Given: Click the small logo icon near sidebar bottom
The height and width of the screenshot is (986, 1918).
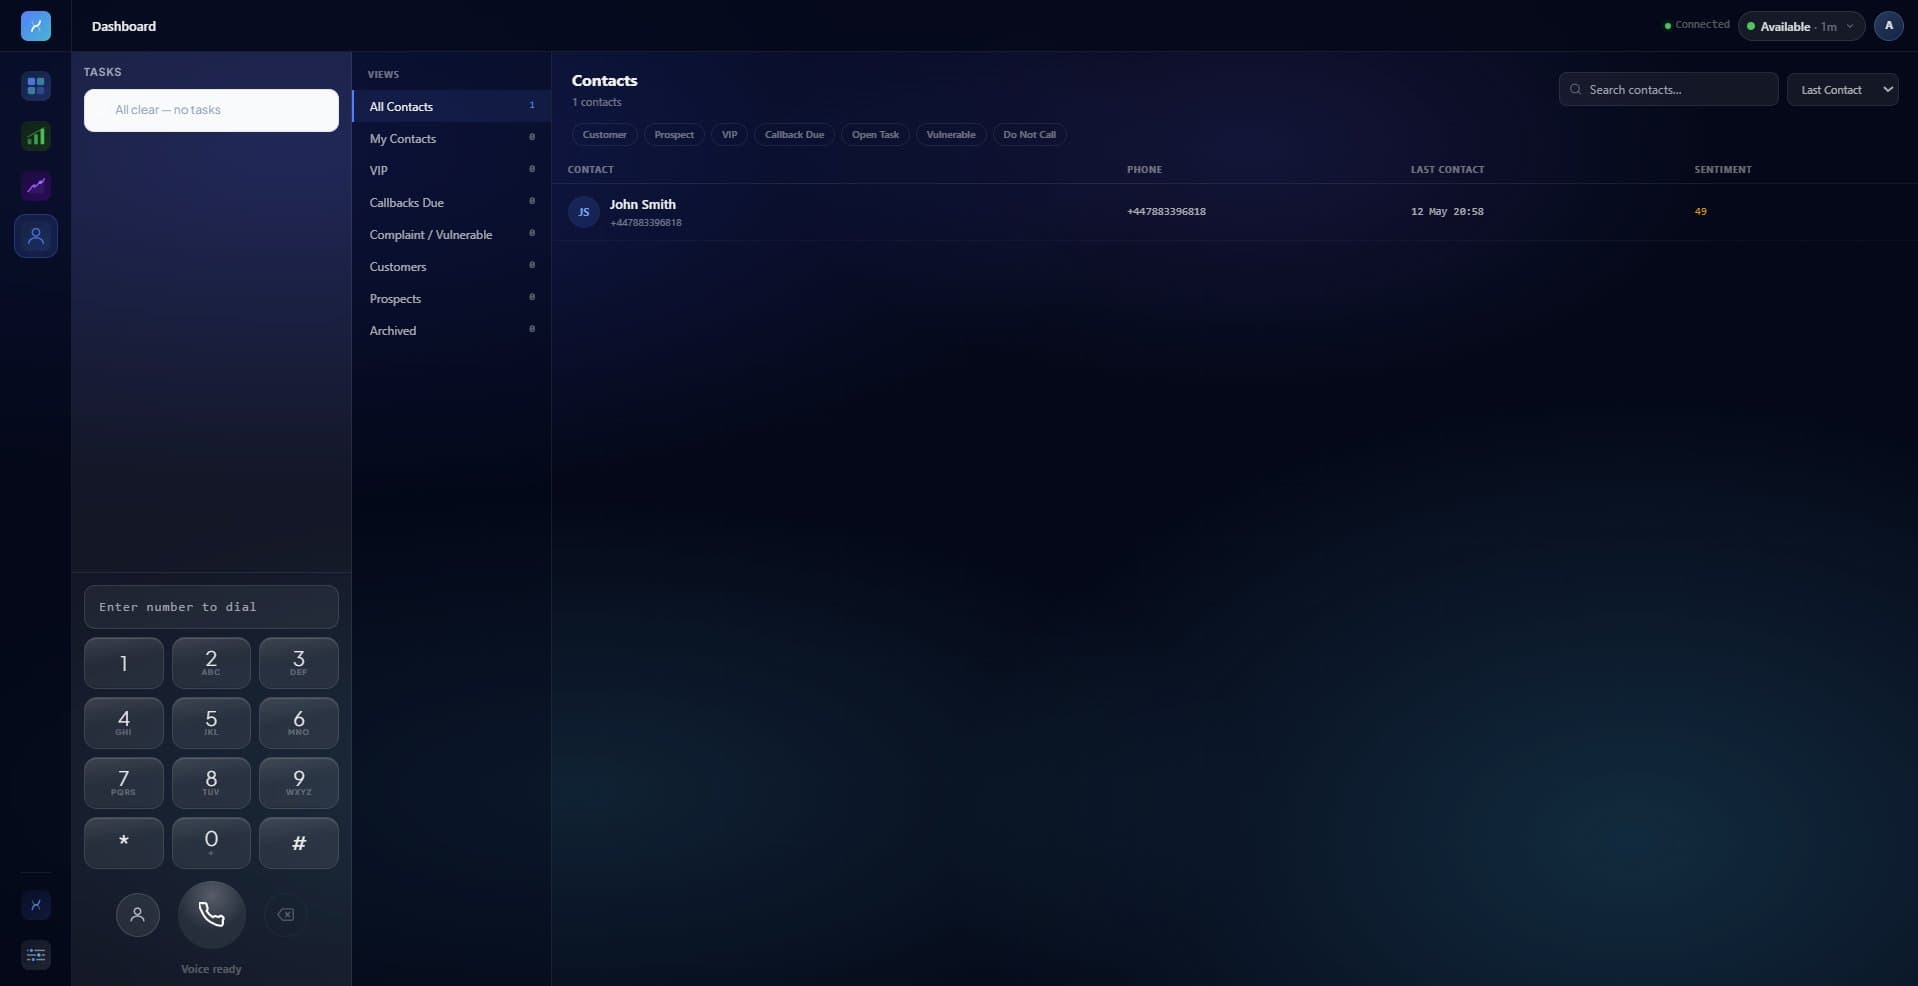Looking at the screenshot, I should point(36,905).
